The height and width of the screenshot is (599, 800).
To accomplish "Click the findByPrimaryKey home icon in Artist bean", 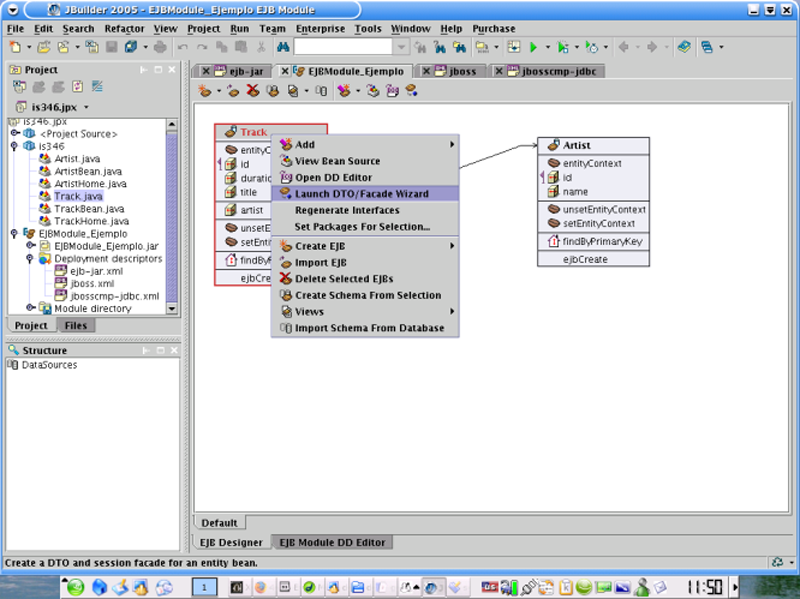I will [552, 241].
